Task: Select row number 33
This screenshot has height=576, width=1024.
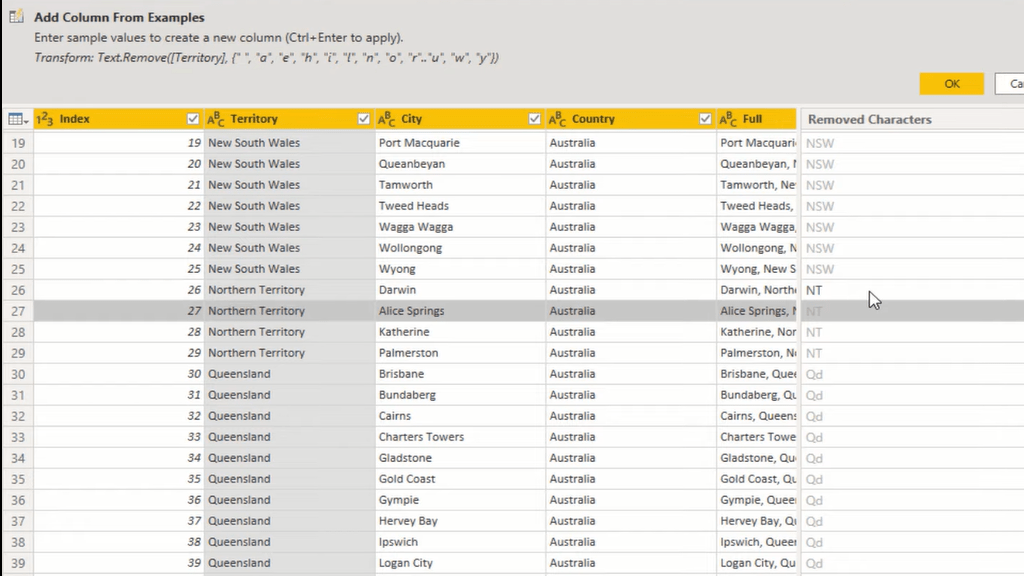Action: pyautogui.click(x=18, y=437)
